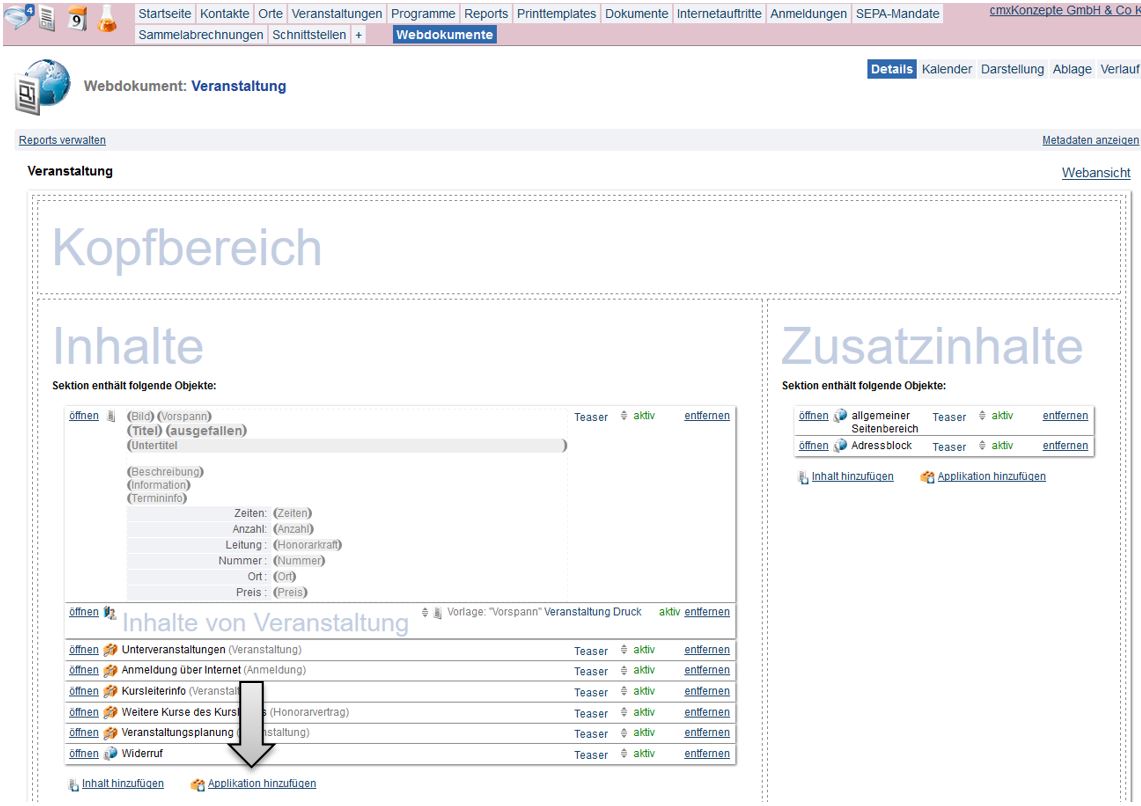Click Applikation hinzufügen under Inhalte
Screen dimensions: 1141x806
click(261, 784)
